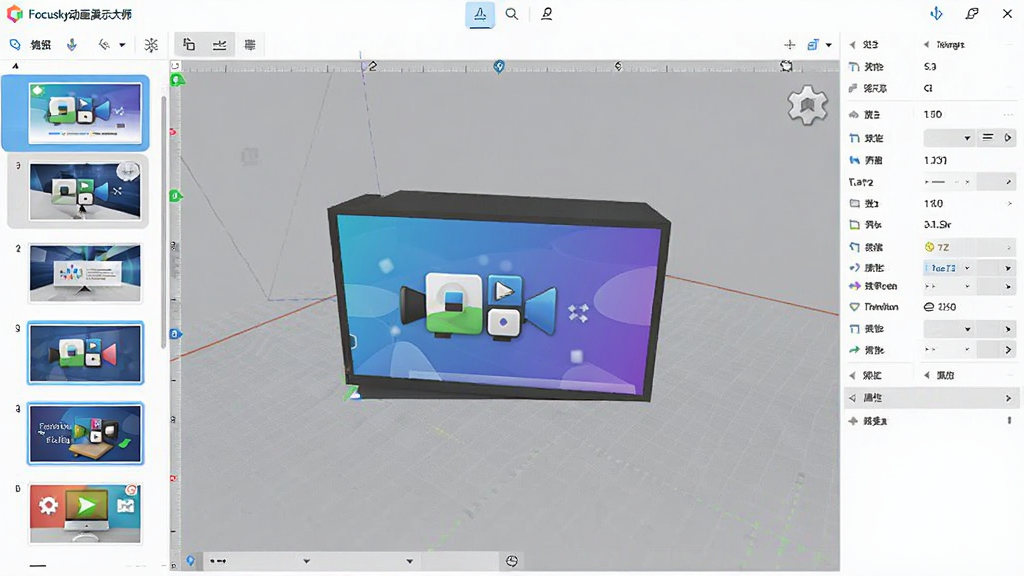Open the dropdown arrow after the eye-like toolbar icon
Image resolution: width=1024 pixels, height=576 pixels.
122,45
